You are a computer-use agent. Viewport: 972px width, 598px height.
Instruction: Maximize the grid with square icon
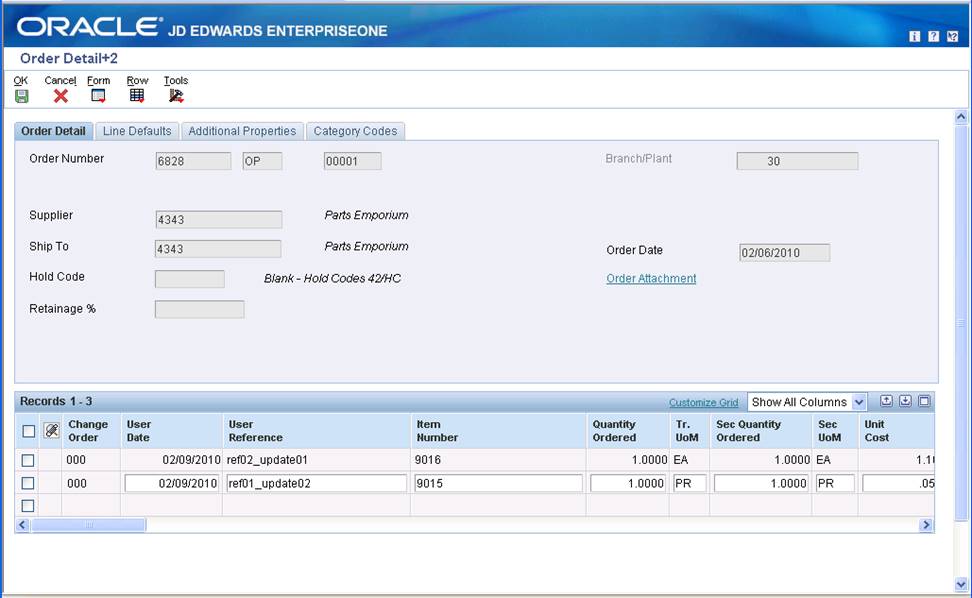924,401
